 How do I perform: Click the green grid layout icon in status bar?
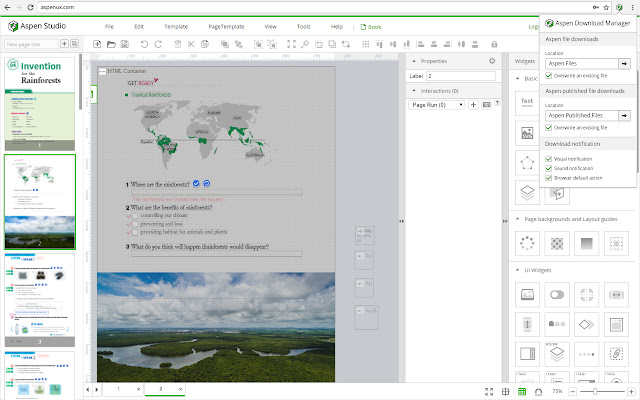(x=522, y=391)
